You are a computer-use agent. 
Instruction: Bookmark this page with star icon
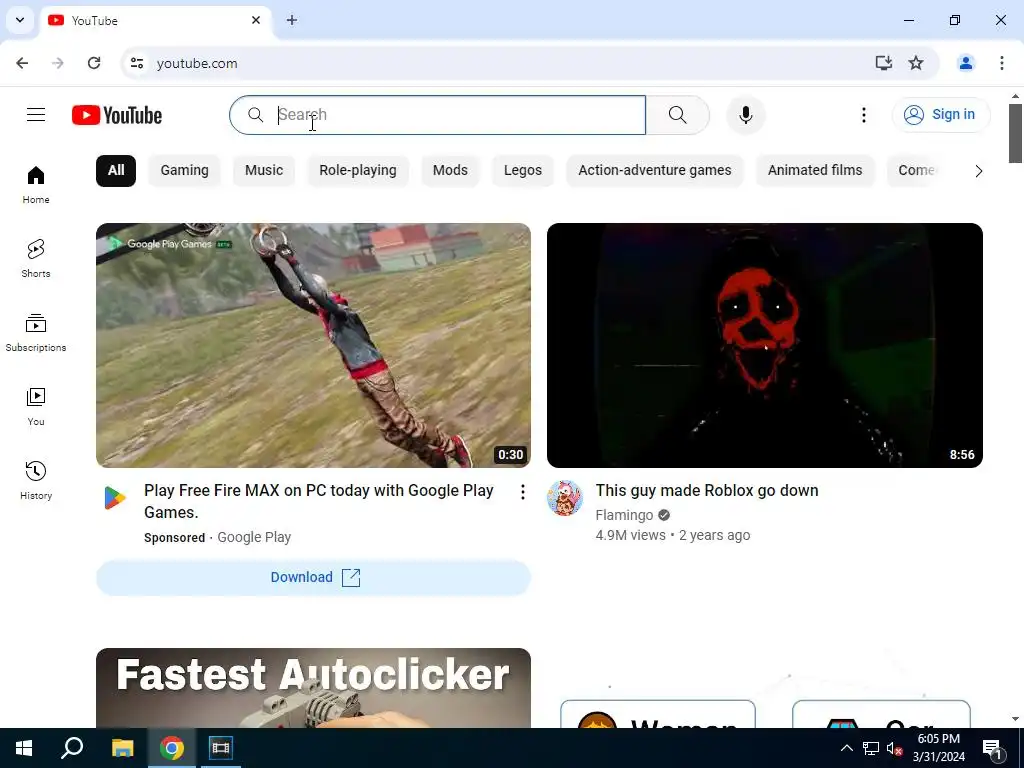[x=916, y=63]
